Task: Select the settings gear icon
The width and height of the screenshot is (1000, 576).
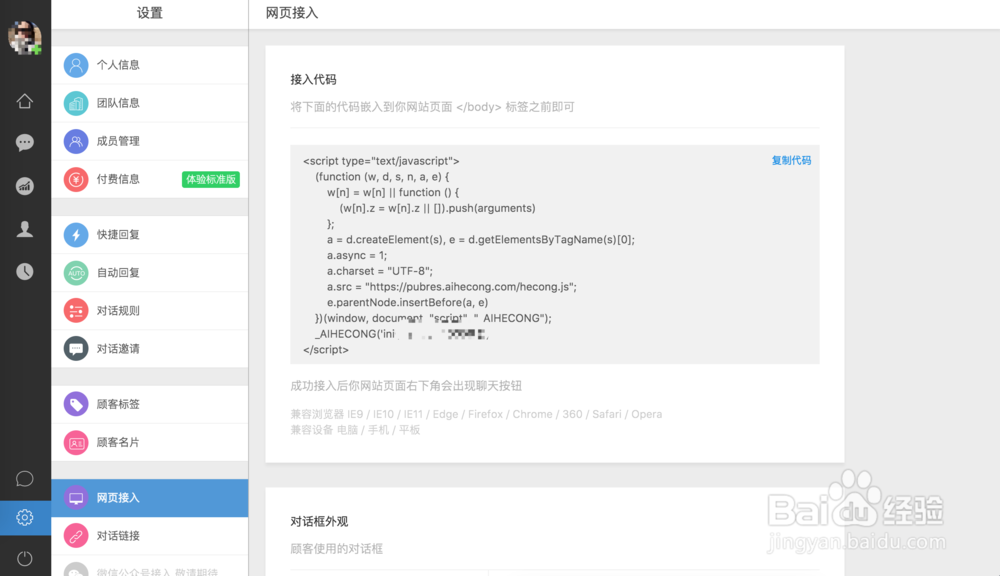Action: [25, 517]
